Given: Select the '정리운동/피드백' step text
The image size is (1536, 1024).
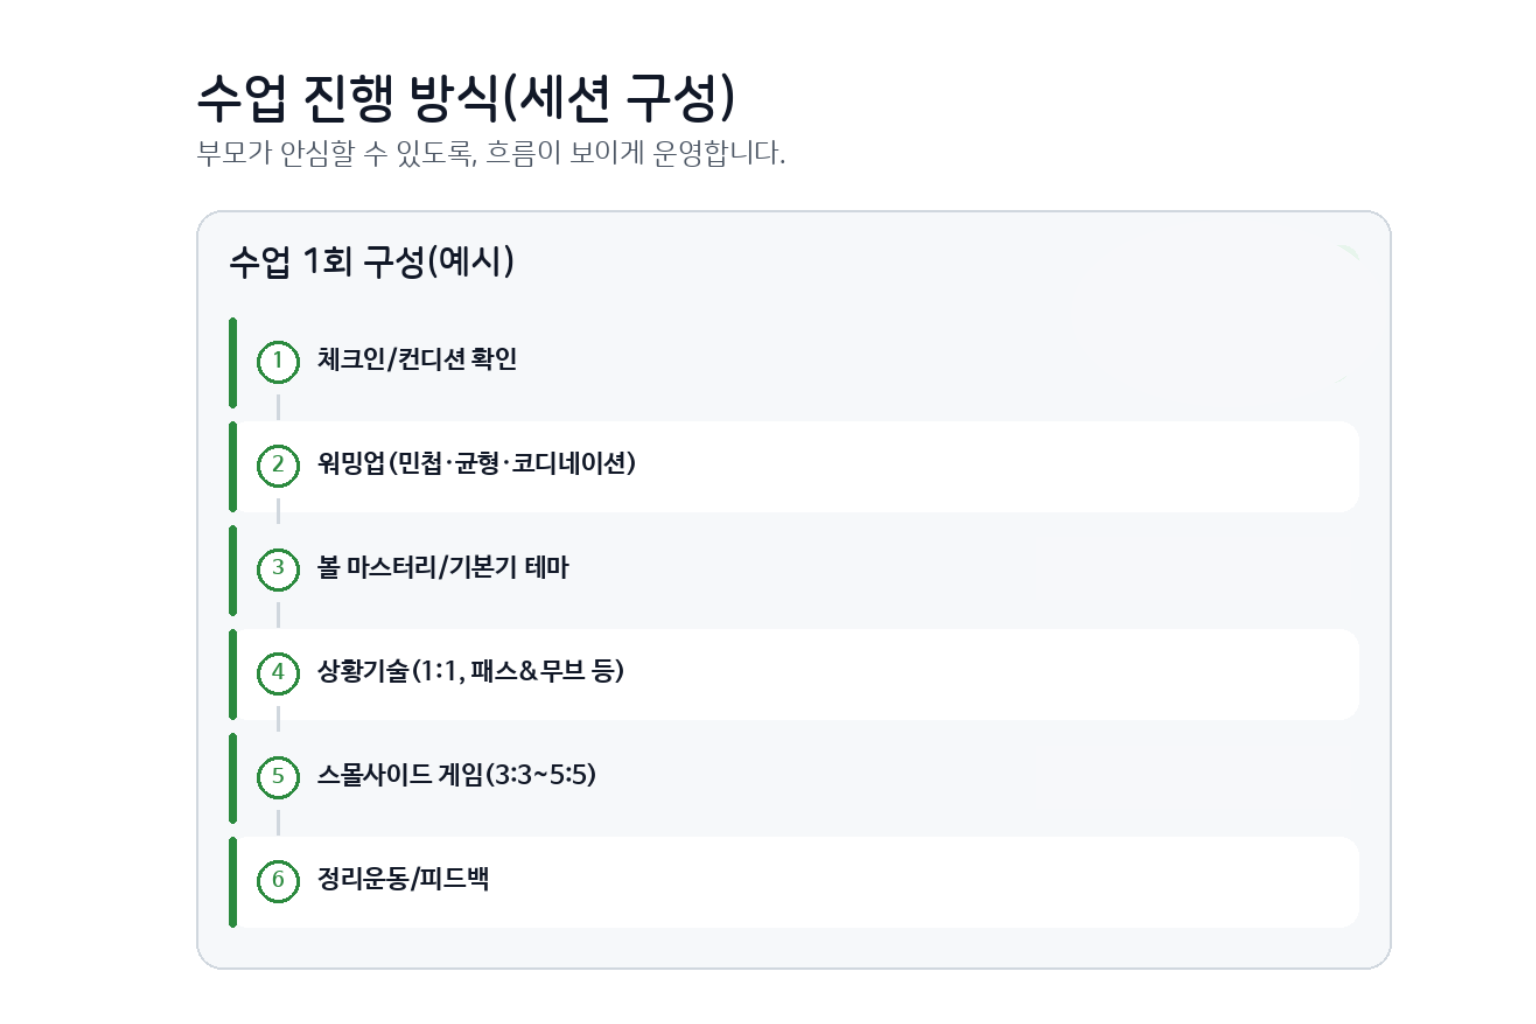Looking at the screenshot, I should 403,879.
